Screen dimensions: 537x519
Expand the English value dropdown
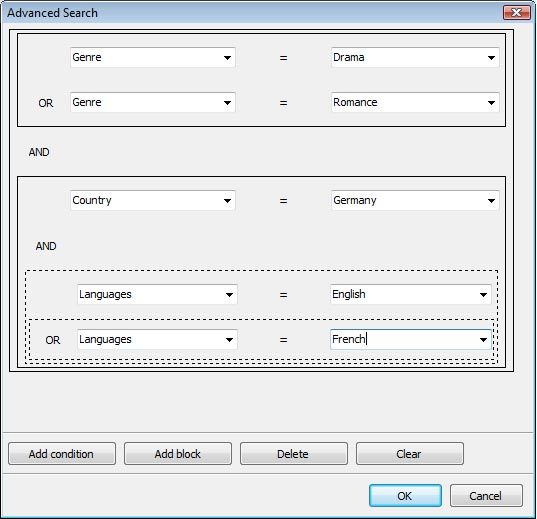[483, 294]
